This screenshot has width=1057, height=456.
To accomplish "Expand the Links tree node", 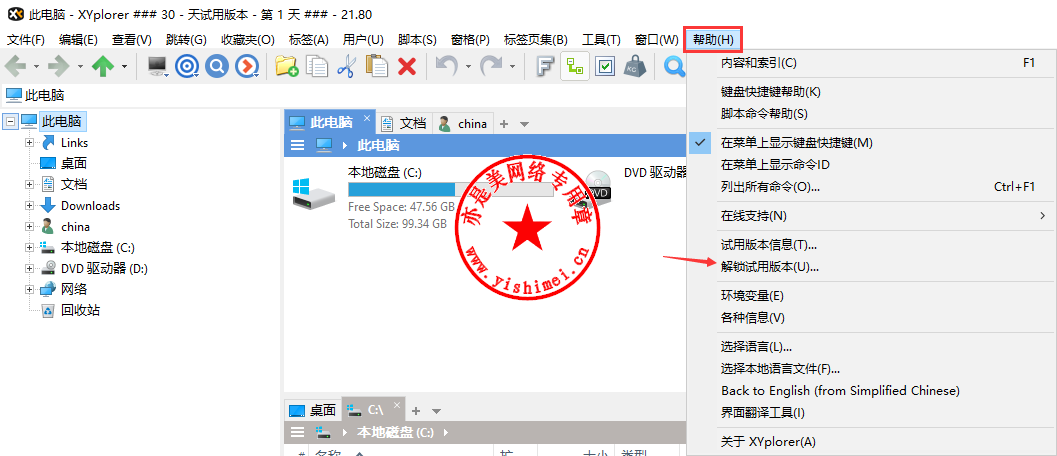I will tap(29, 143).
